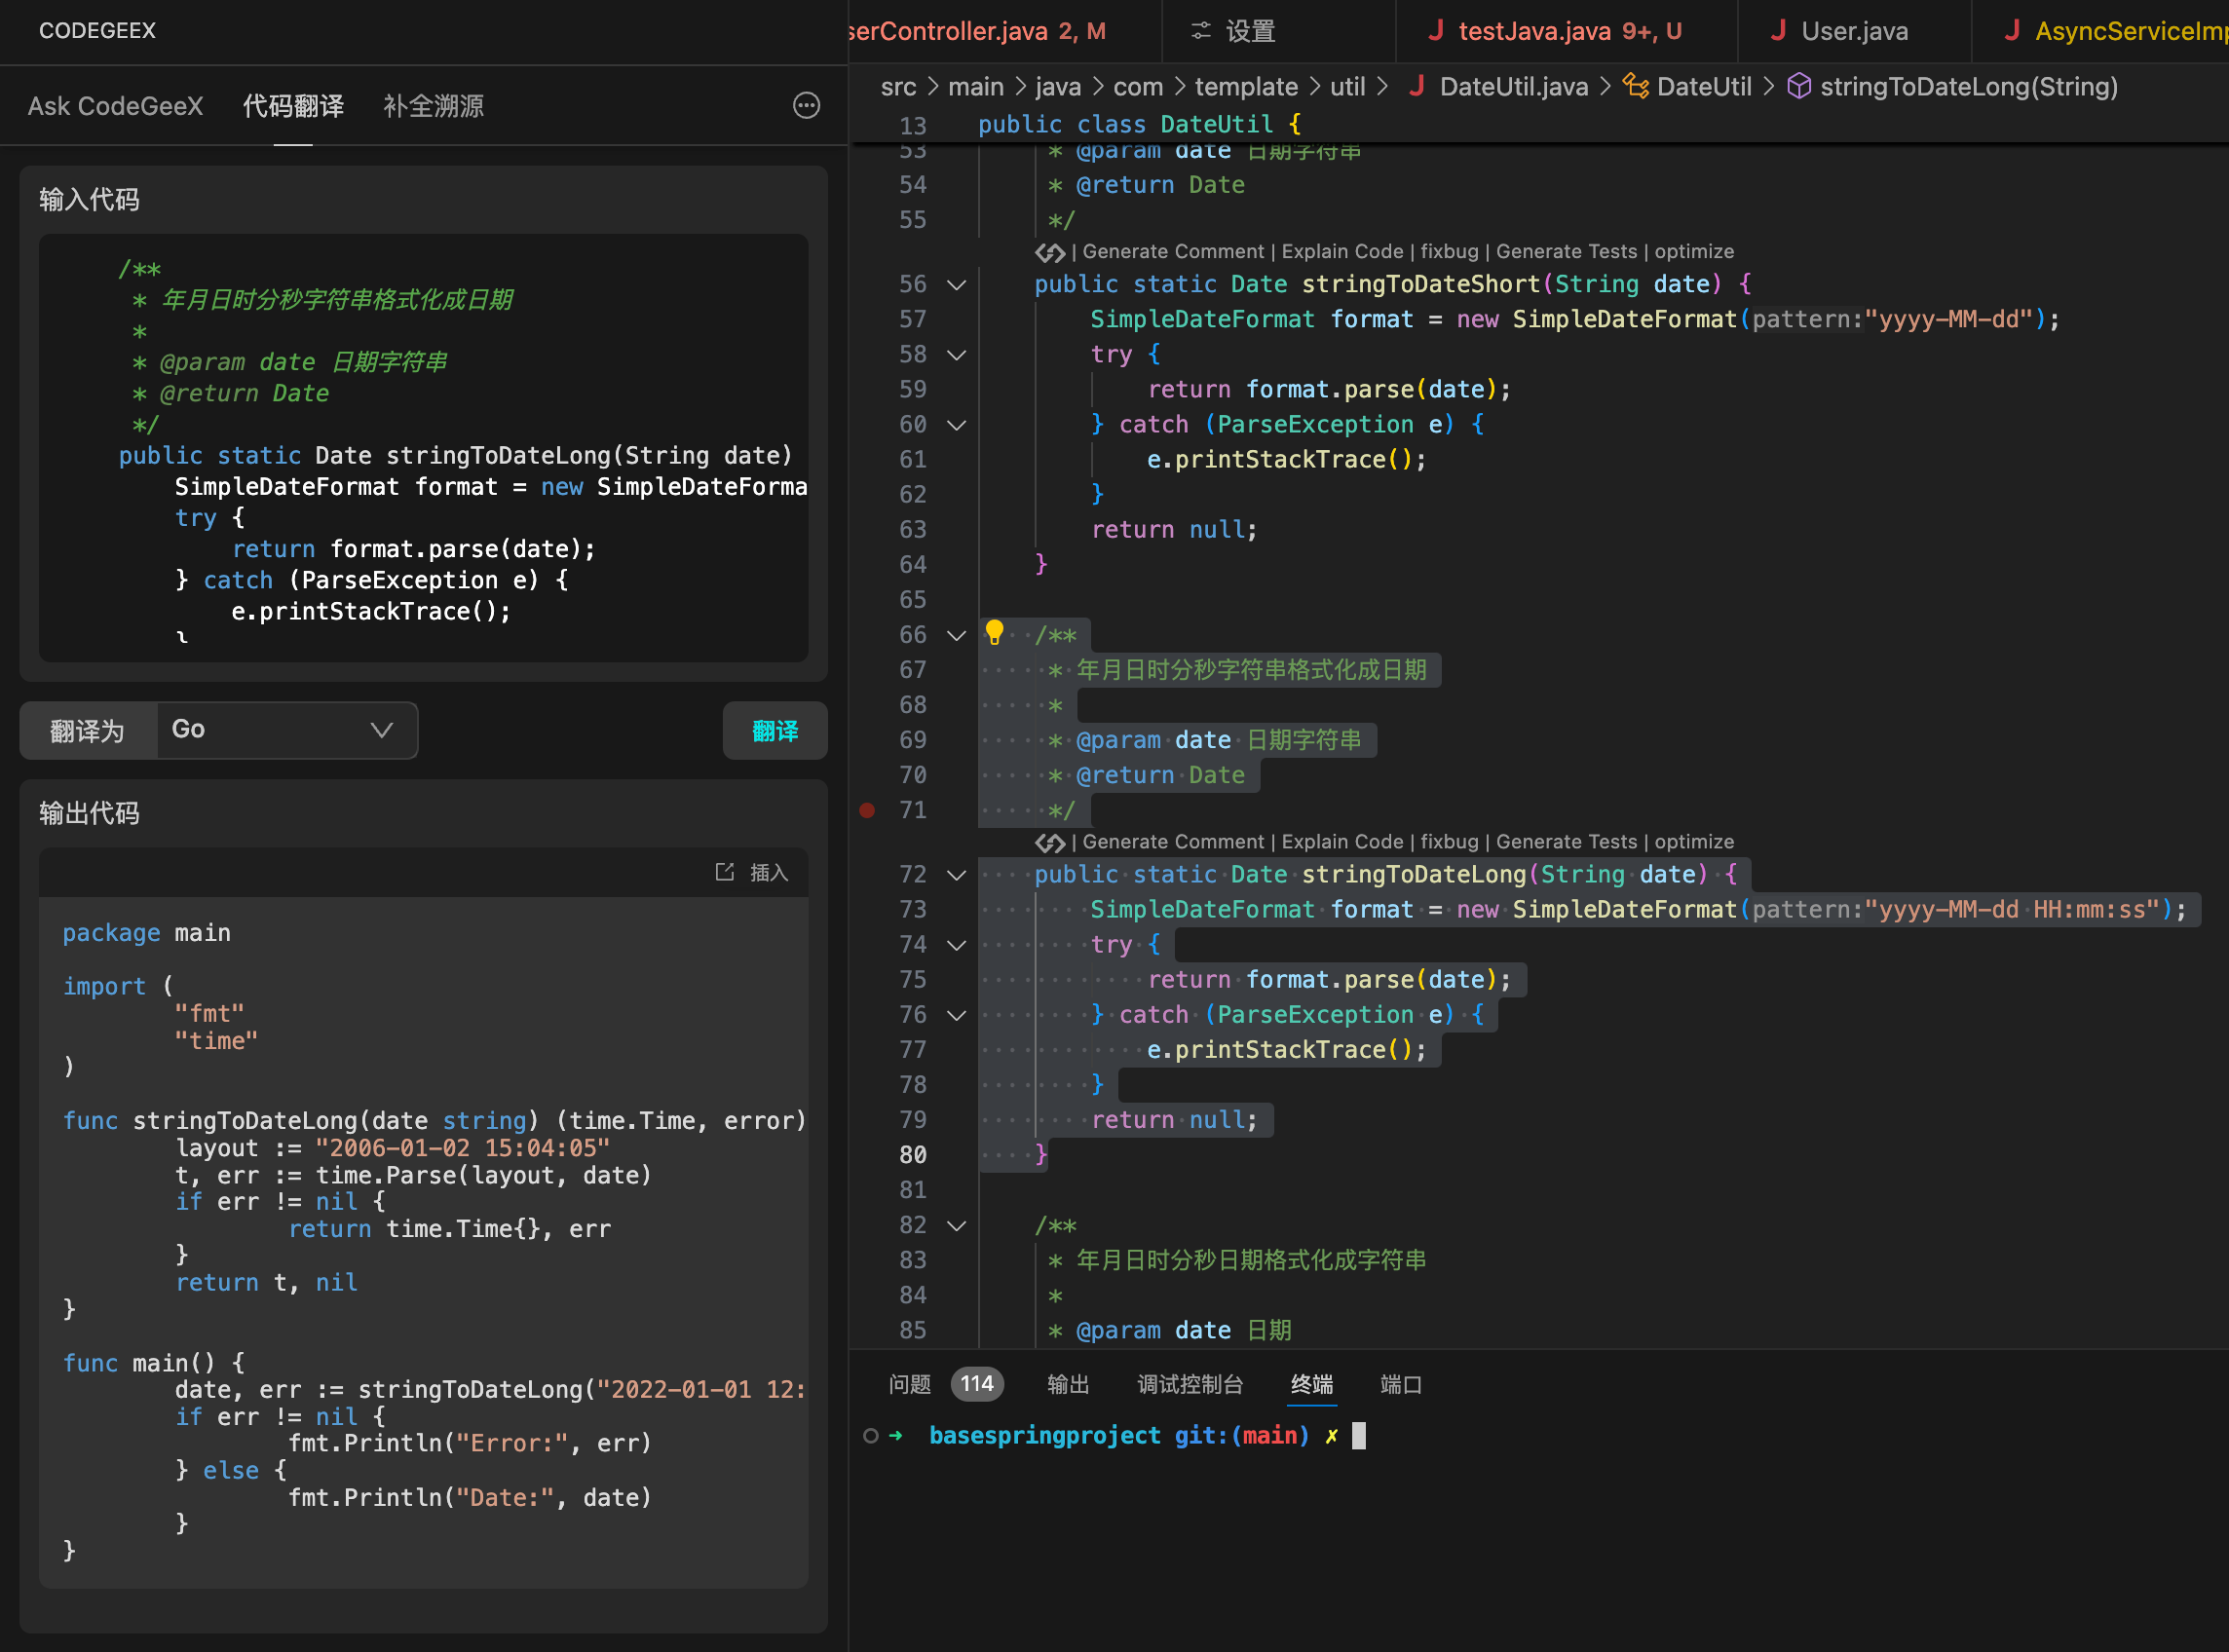This screenshot has height=1652, width=2229.
Task: Click the lightbulb quick-fix icon on line 66
Action: coord(994,632)
